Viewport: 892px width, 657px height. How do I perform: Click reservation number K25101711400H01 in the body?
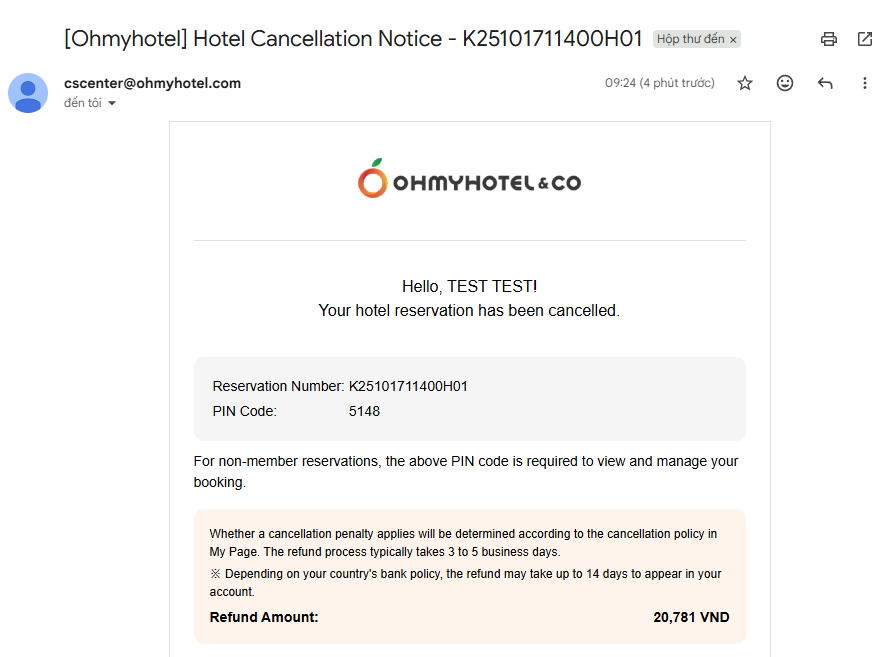(x=408, y=386)
